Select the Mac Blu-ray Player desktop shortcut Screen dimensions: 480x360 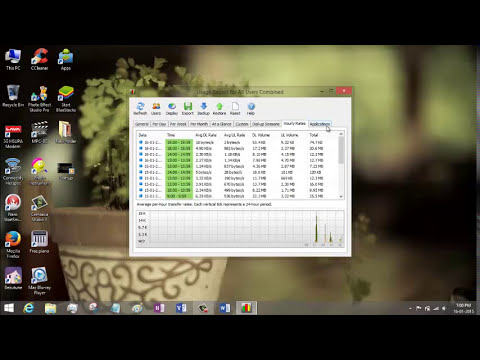pyautogui.click(x=39, y=281)
